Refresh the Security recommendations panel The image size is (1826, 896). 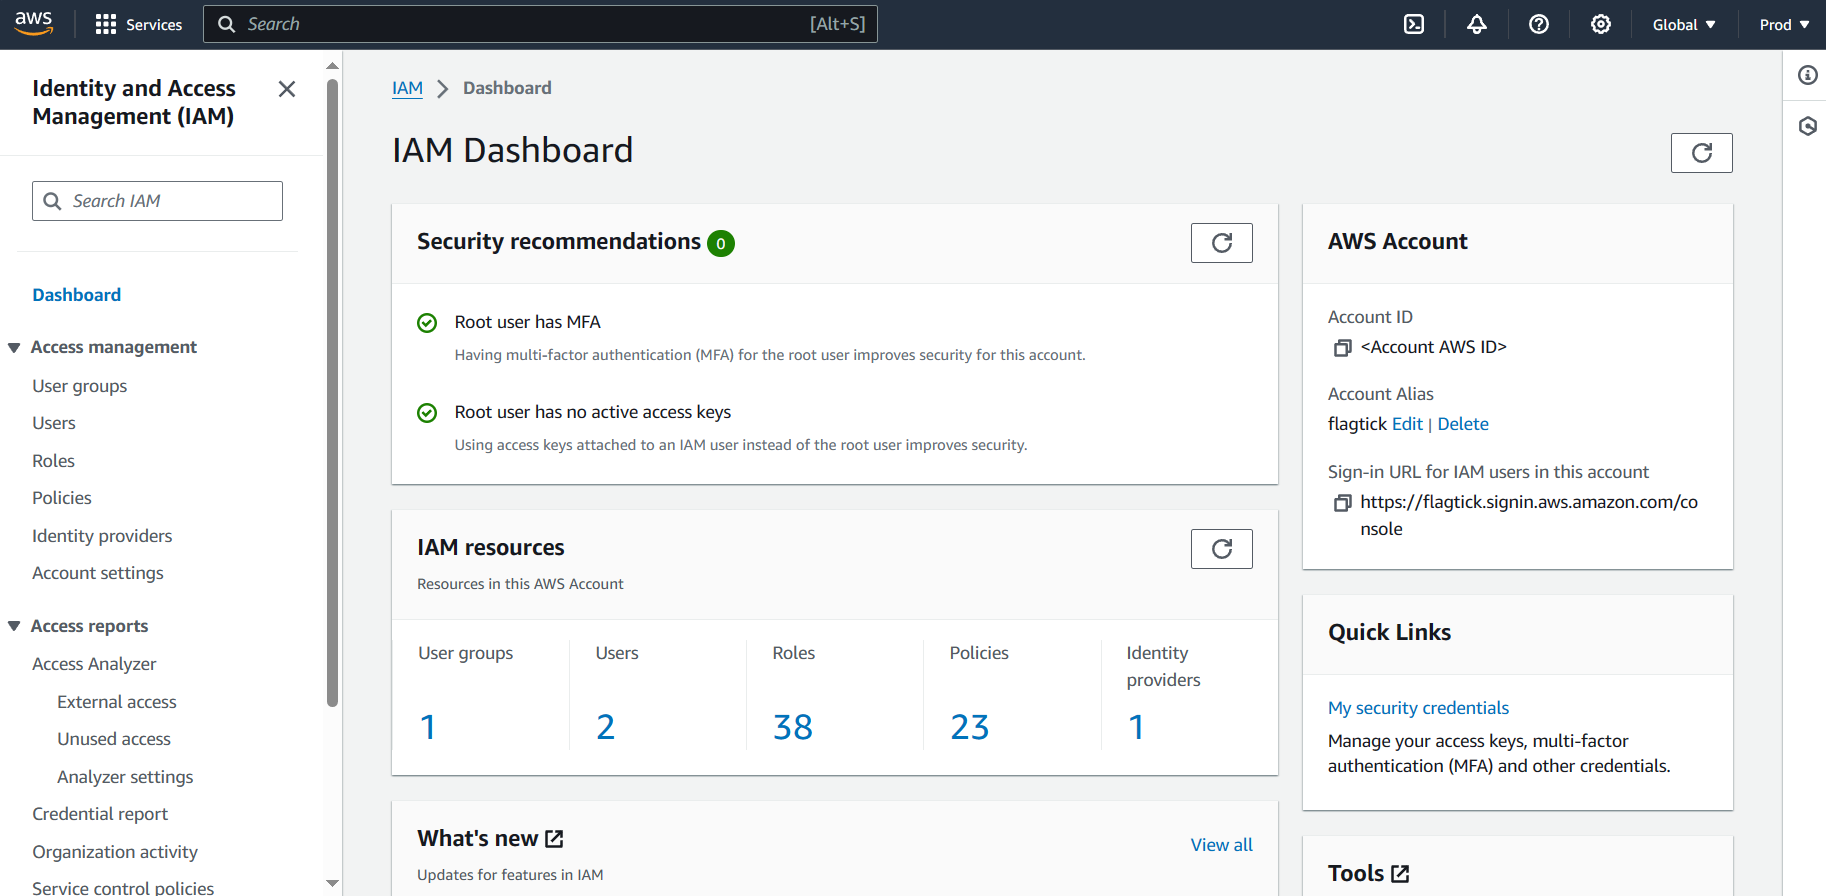coord(1221,243)
